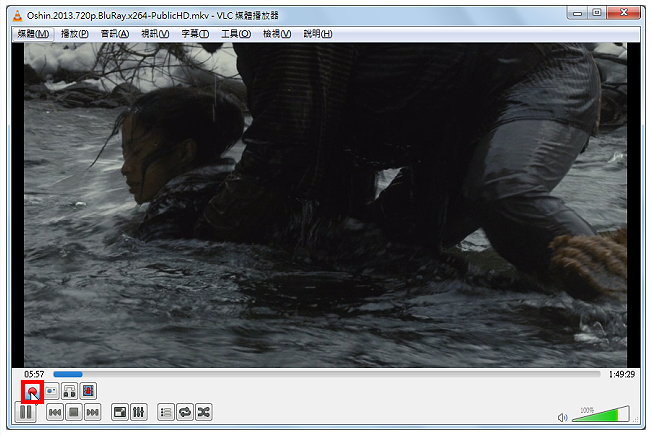This screenshot has height=436, width=652.
Task: Set volume on the green volume slider
Action: click(601, 414)
